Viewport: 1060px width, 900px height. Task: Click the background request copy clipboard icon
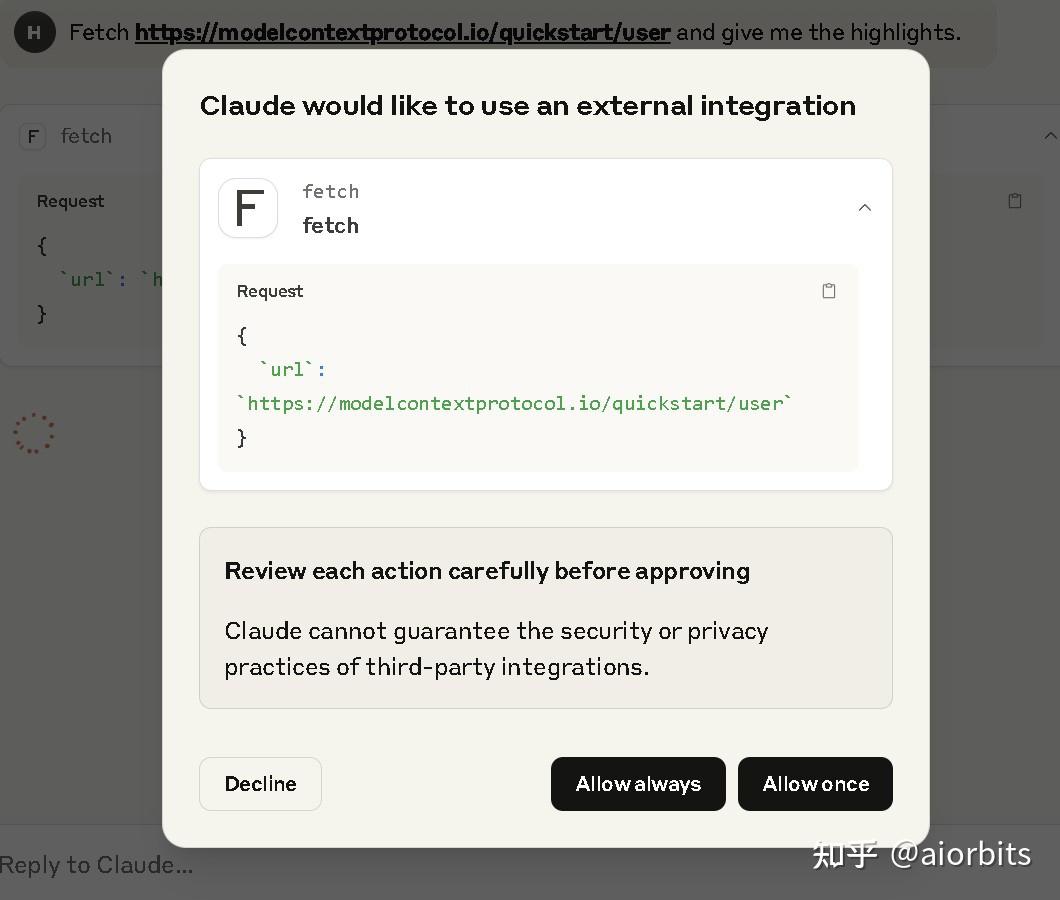click(1015, 201)
